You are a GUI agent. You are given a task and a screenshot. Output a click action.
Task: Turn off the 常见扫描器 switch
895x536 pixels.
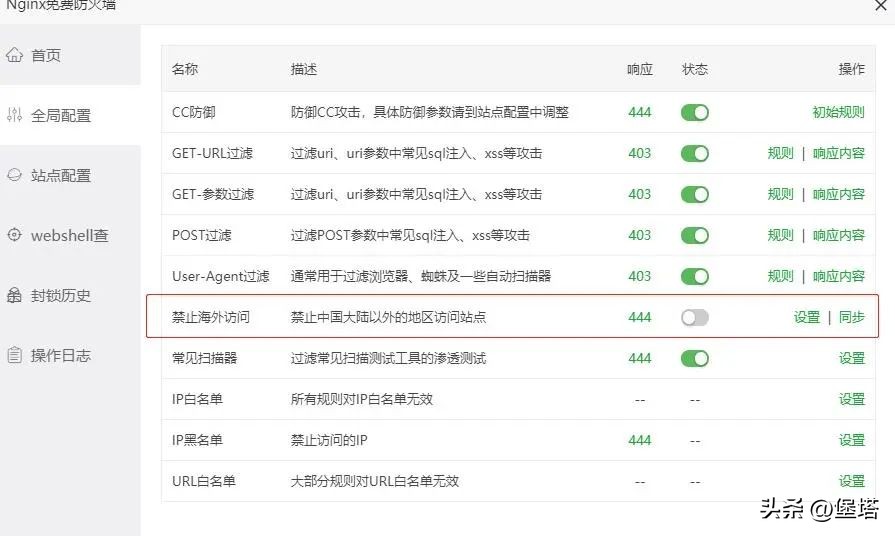[x=694, y=358]
